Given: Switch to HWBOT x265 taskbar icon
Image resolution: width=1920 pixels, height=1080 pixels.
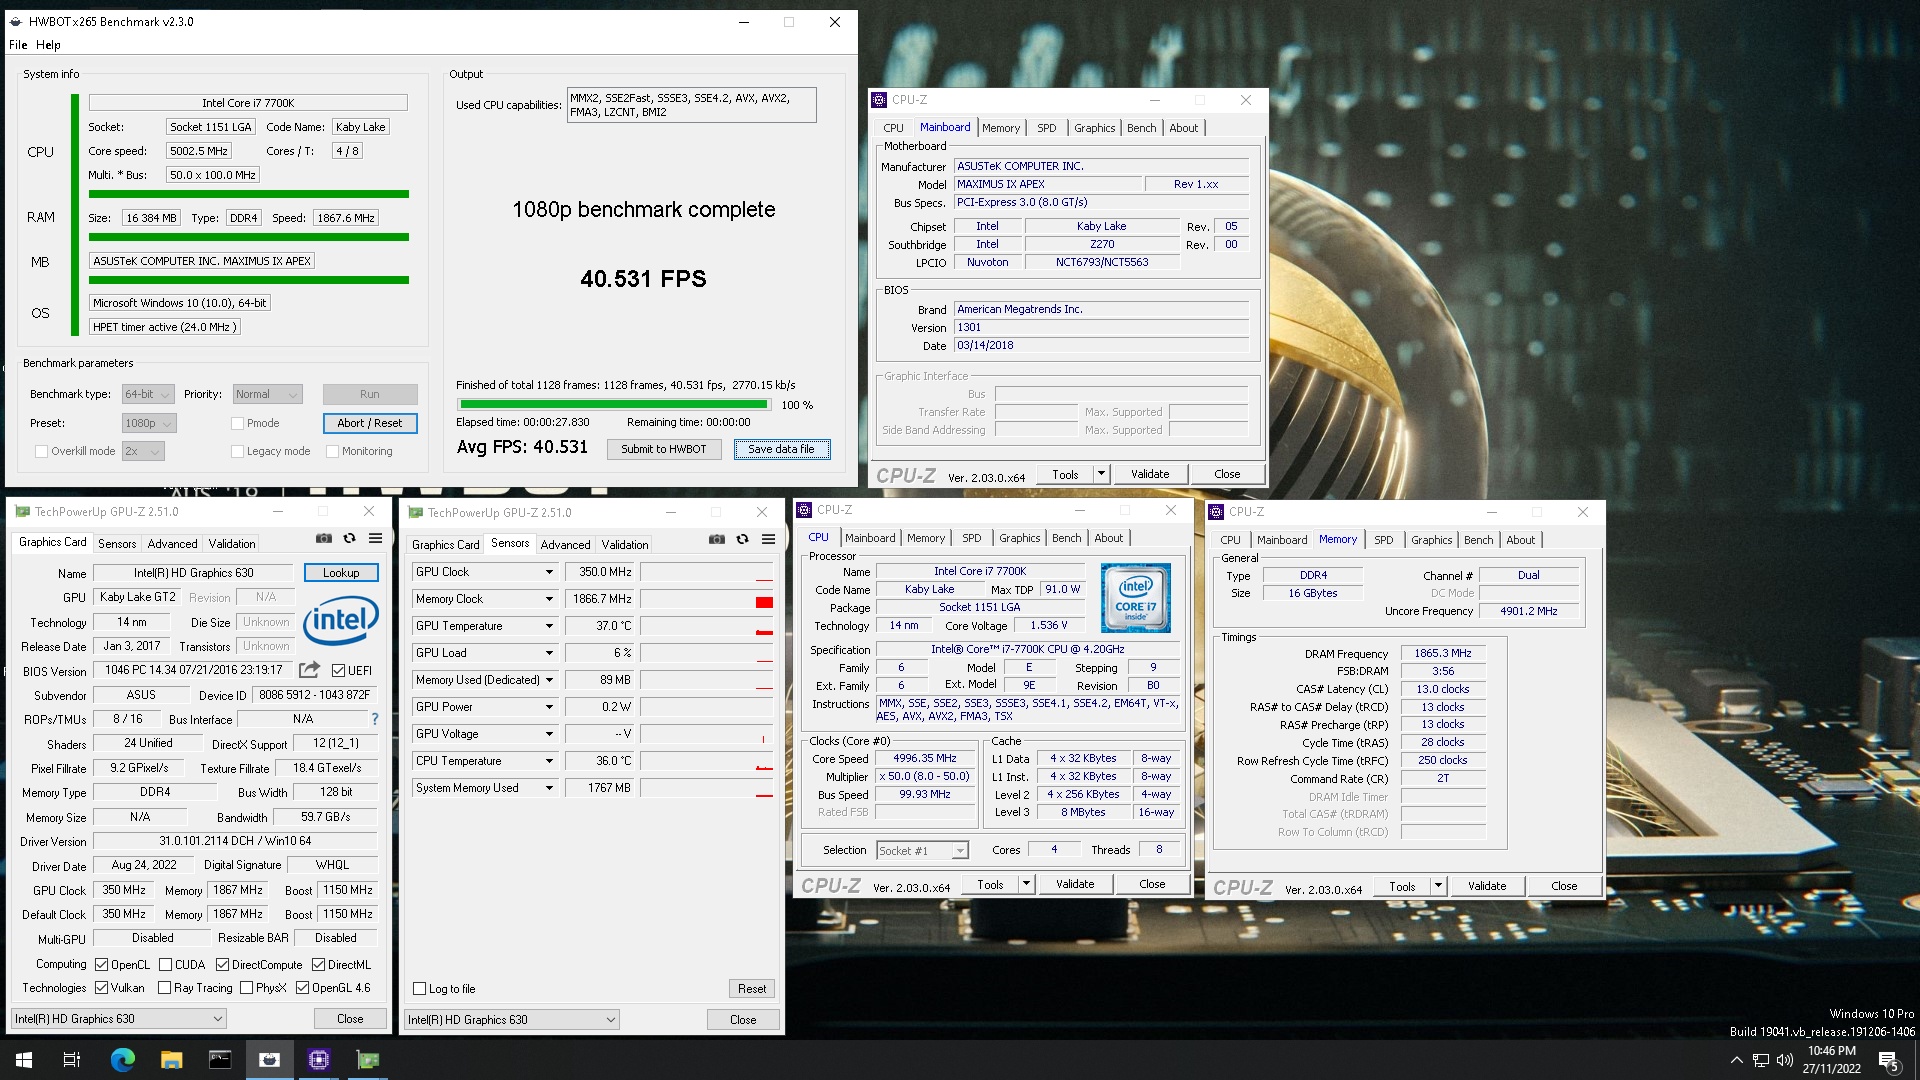Looking at the screenshot, I should point(269,1060).
